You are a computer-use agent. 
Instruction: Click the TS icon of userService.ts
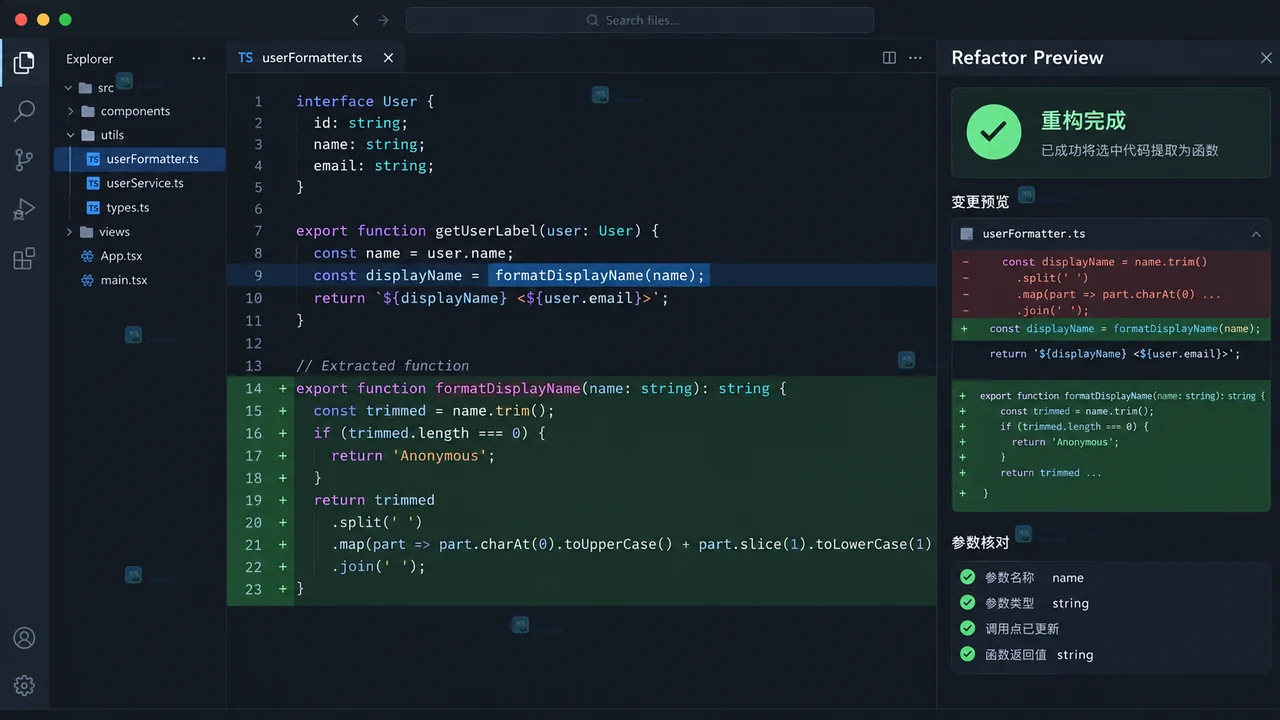coord(93,183)
